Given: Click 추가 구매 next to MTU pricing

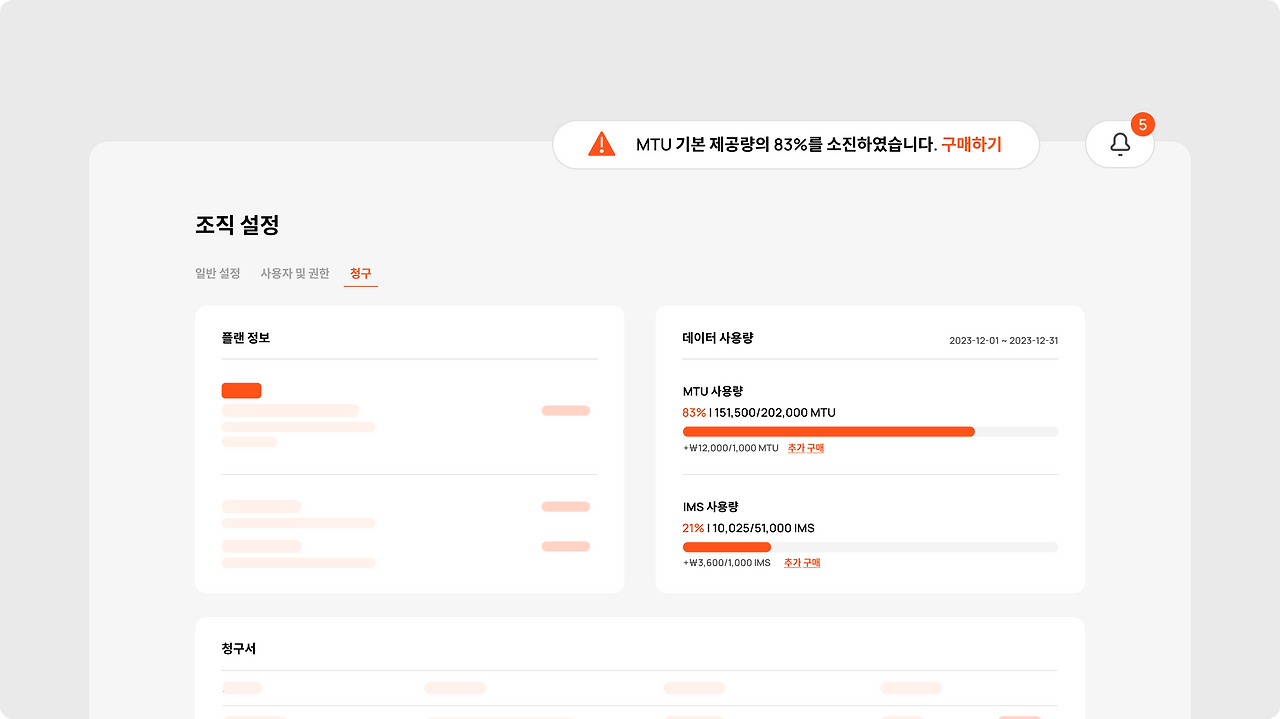Looking at the screenshot, I should click(x=805, y=448).
